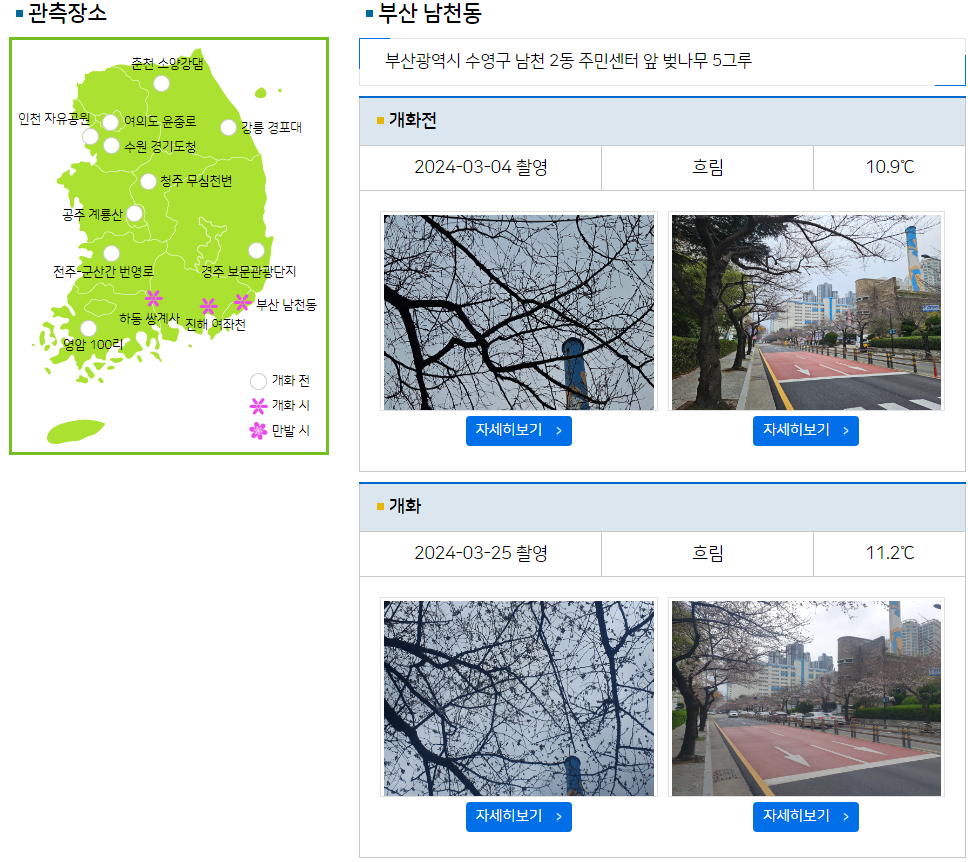Click the pink blossom marker for 하동 쌍계사
Image resolution: width=968 pixels, height=862 pixels.
152,298
